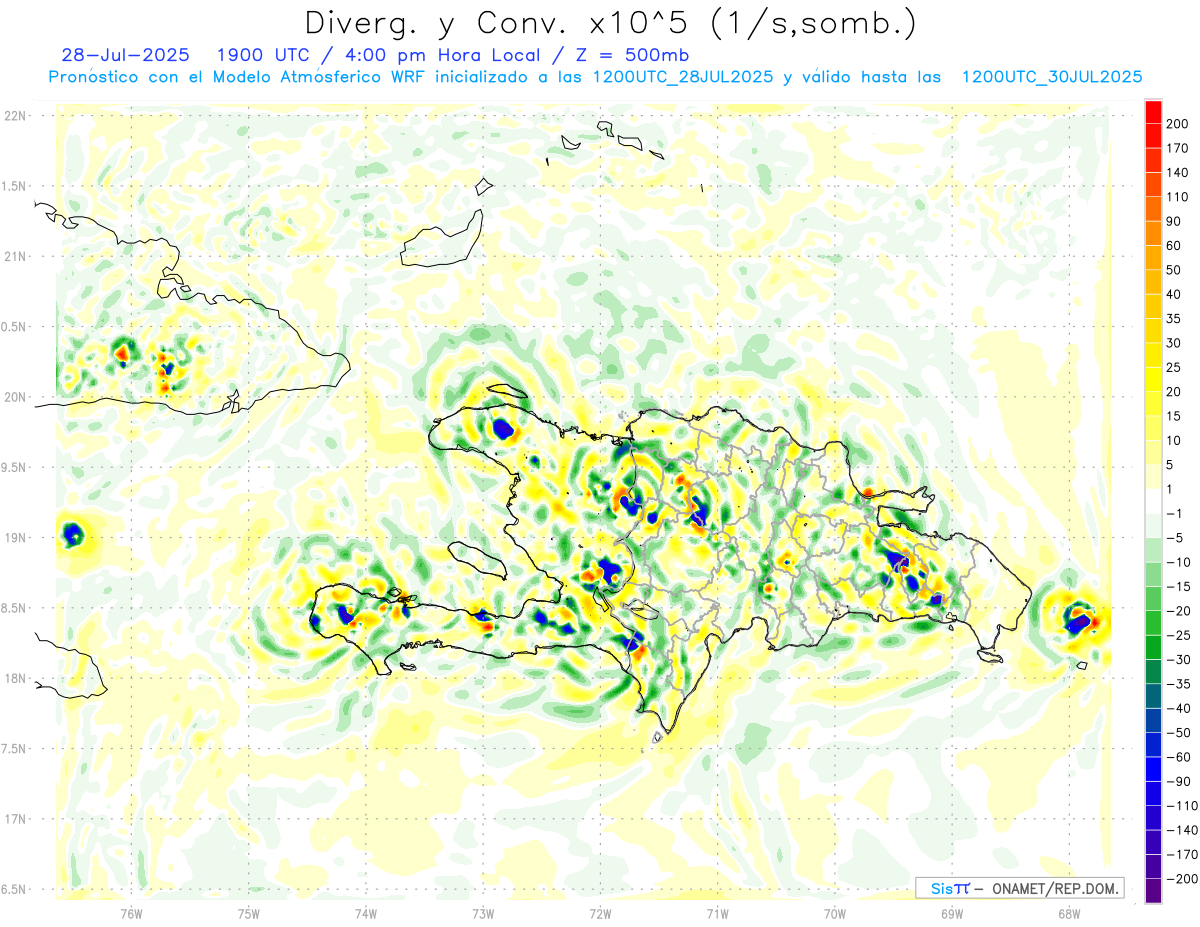Viewport: 1200px width, 927px height.
Task: Click the white legend band between 1 and −1
Action: point(1152,502)
